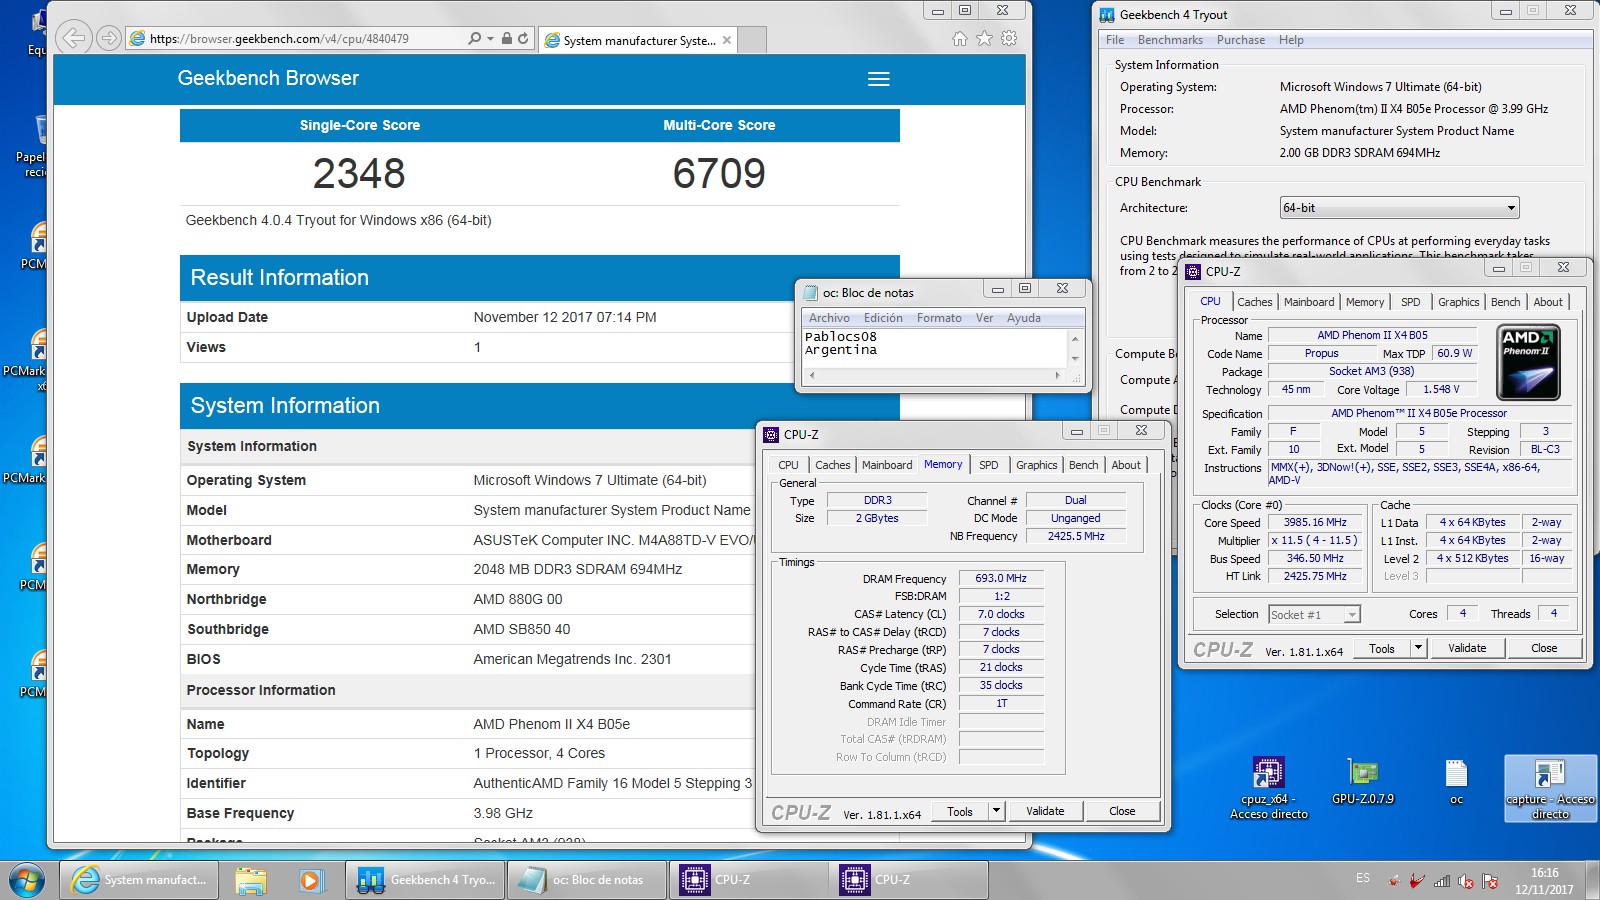
Task: Expand Tools dropdown arrow in CPU-Z Memory window
Action: (x=996, y=811)
